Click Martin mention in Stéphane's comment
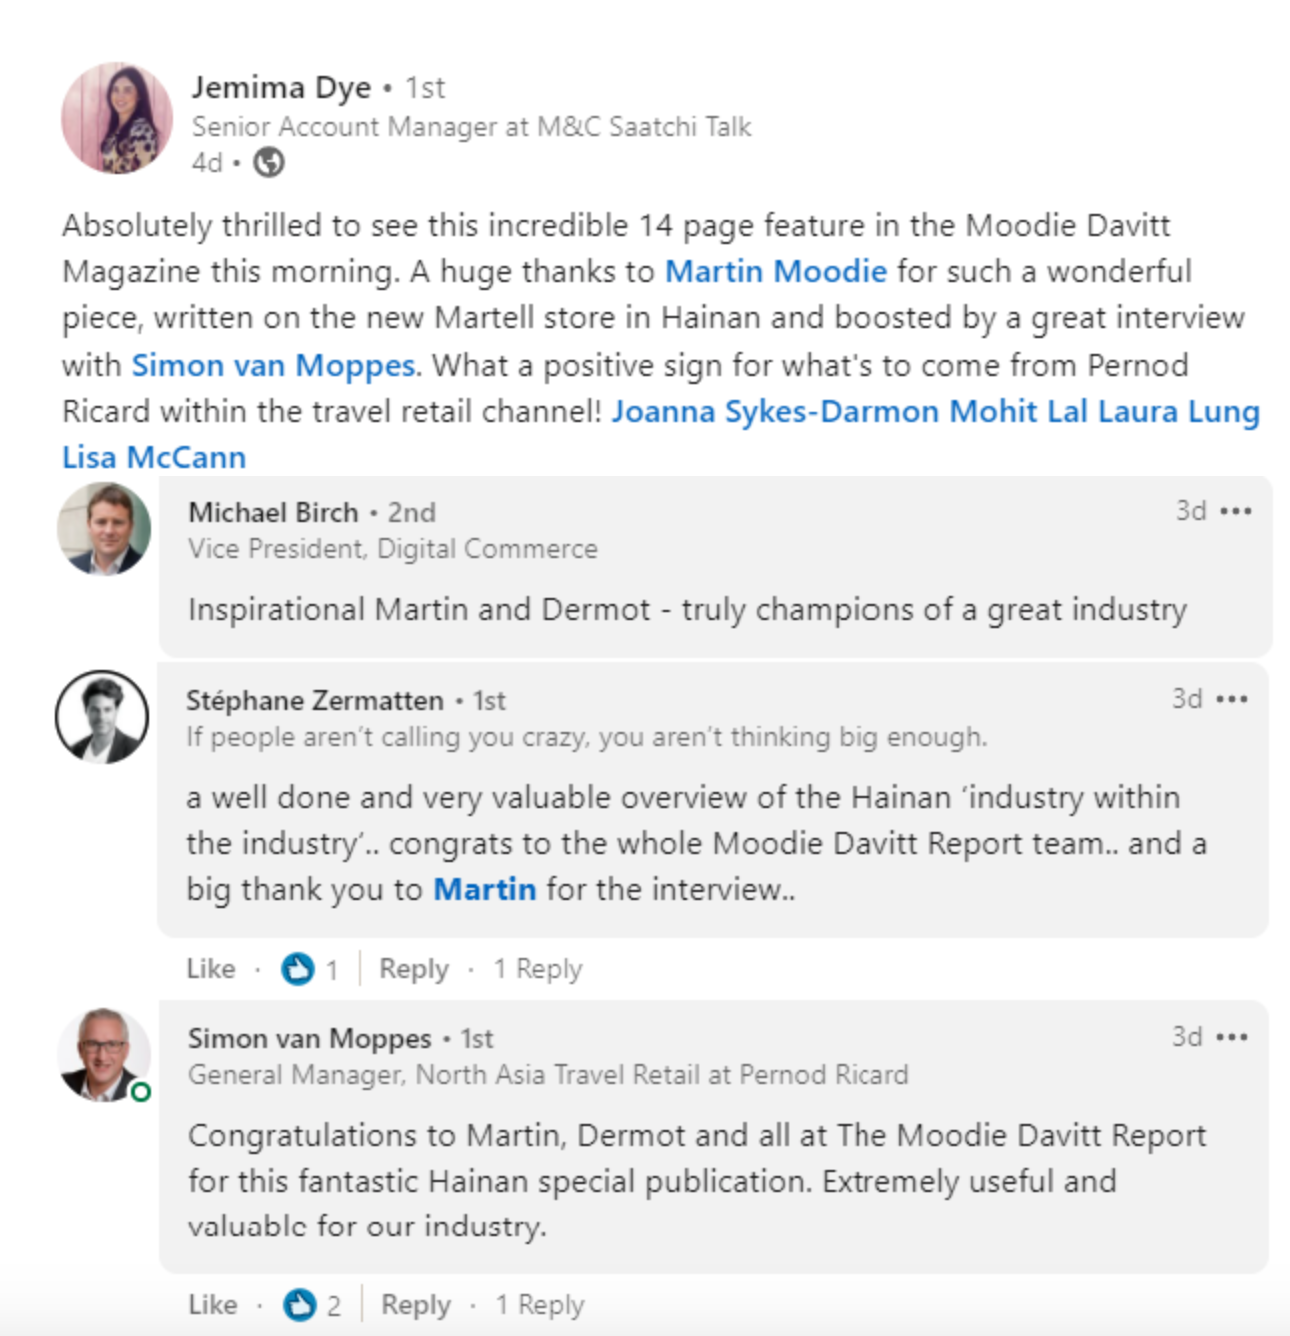1290x1336 pixels. pyautogui.click(x=485, y=889)
